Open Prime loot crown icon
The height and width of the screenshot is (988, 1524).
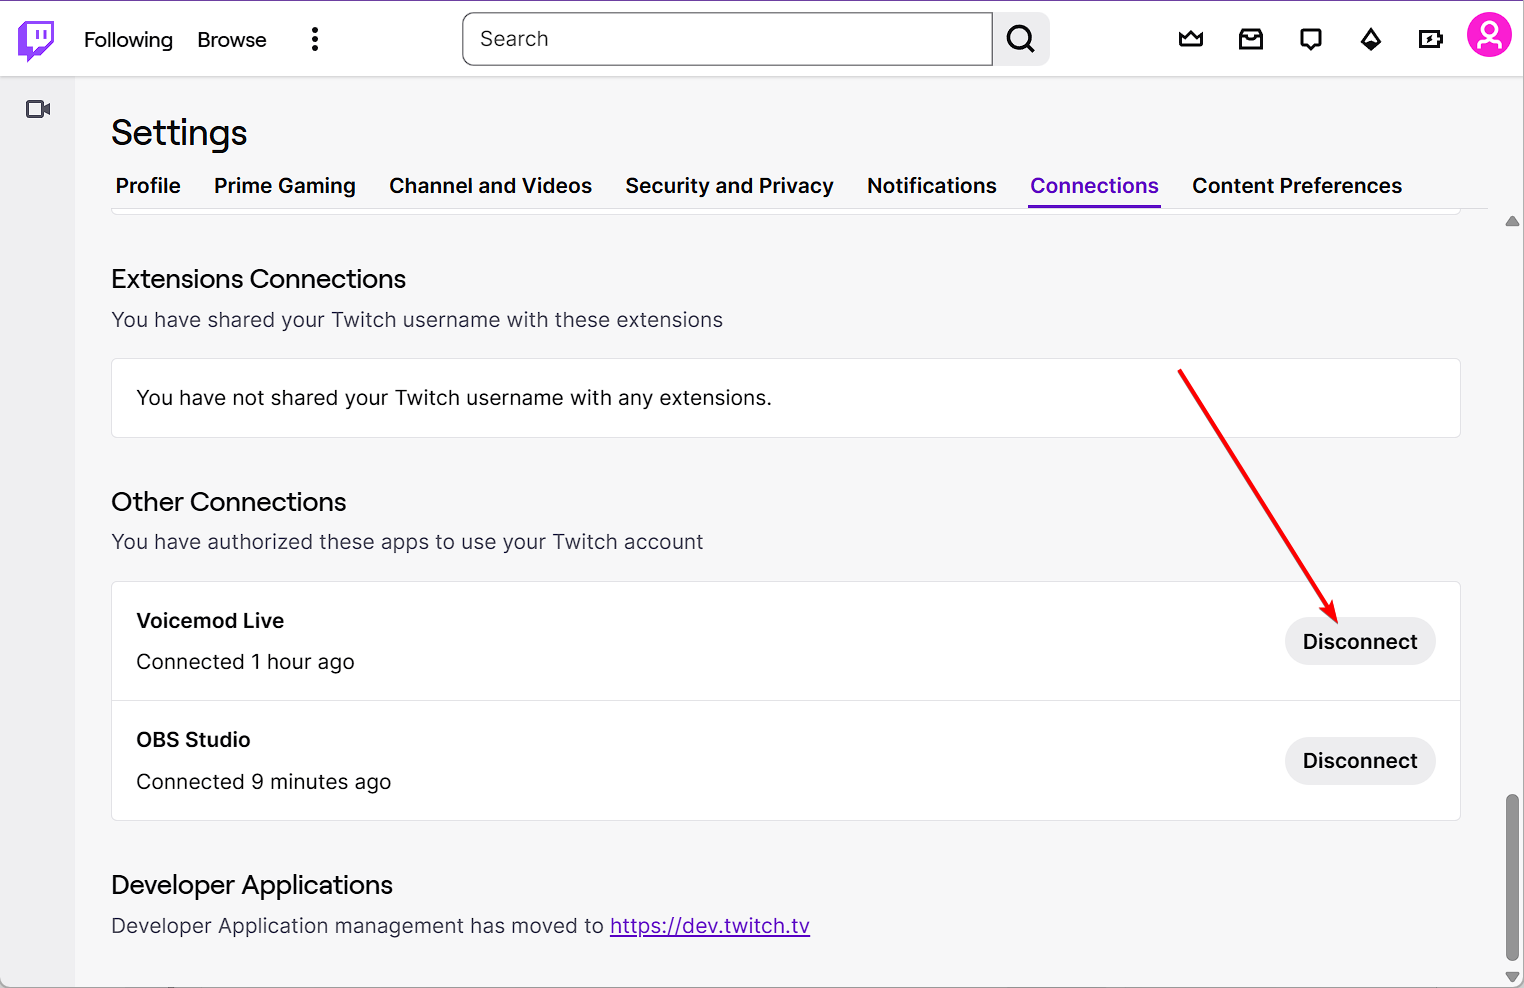click(1190, 39)
